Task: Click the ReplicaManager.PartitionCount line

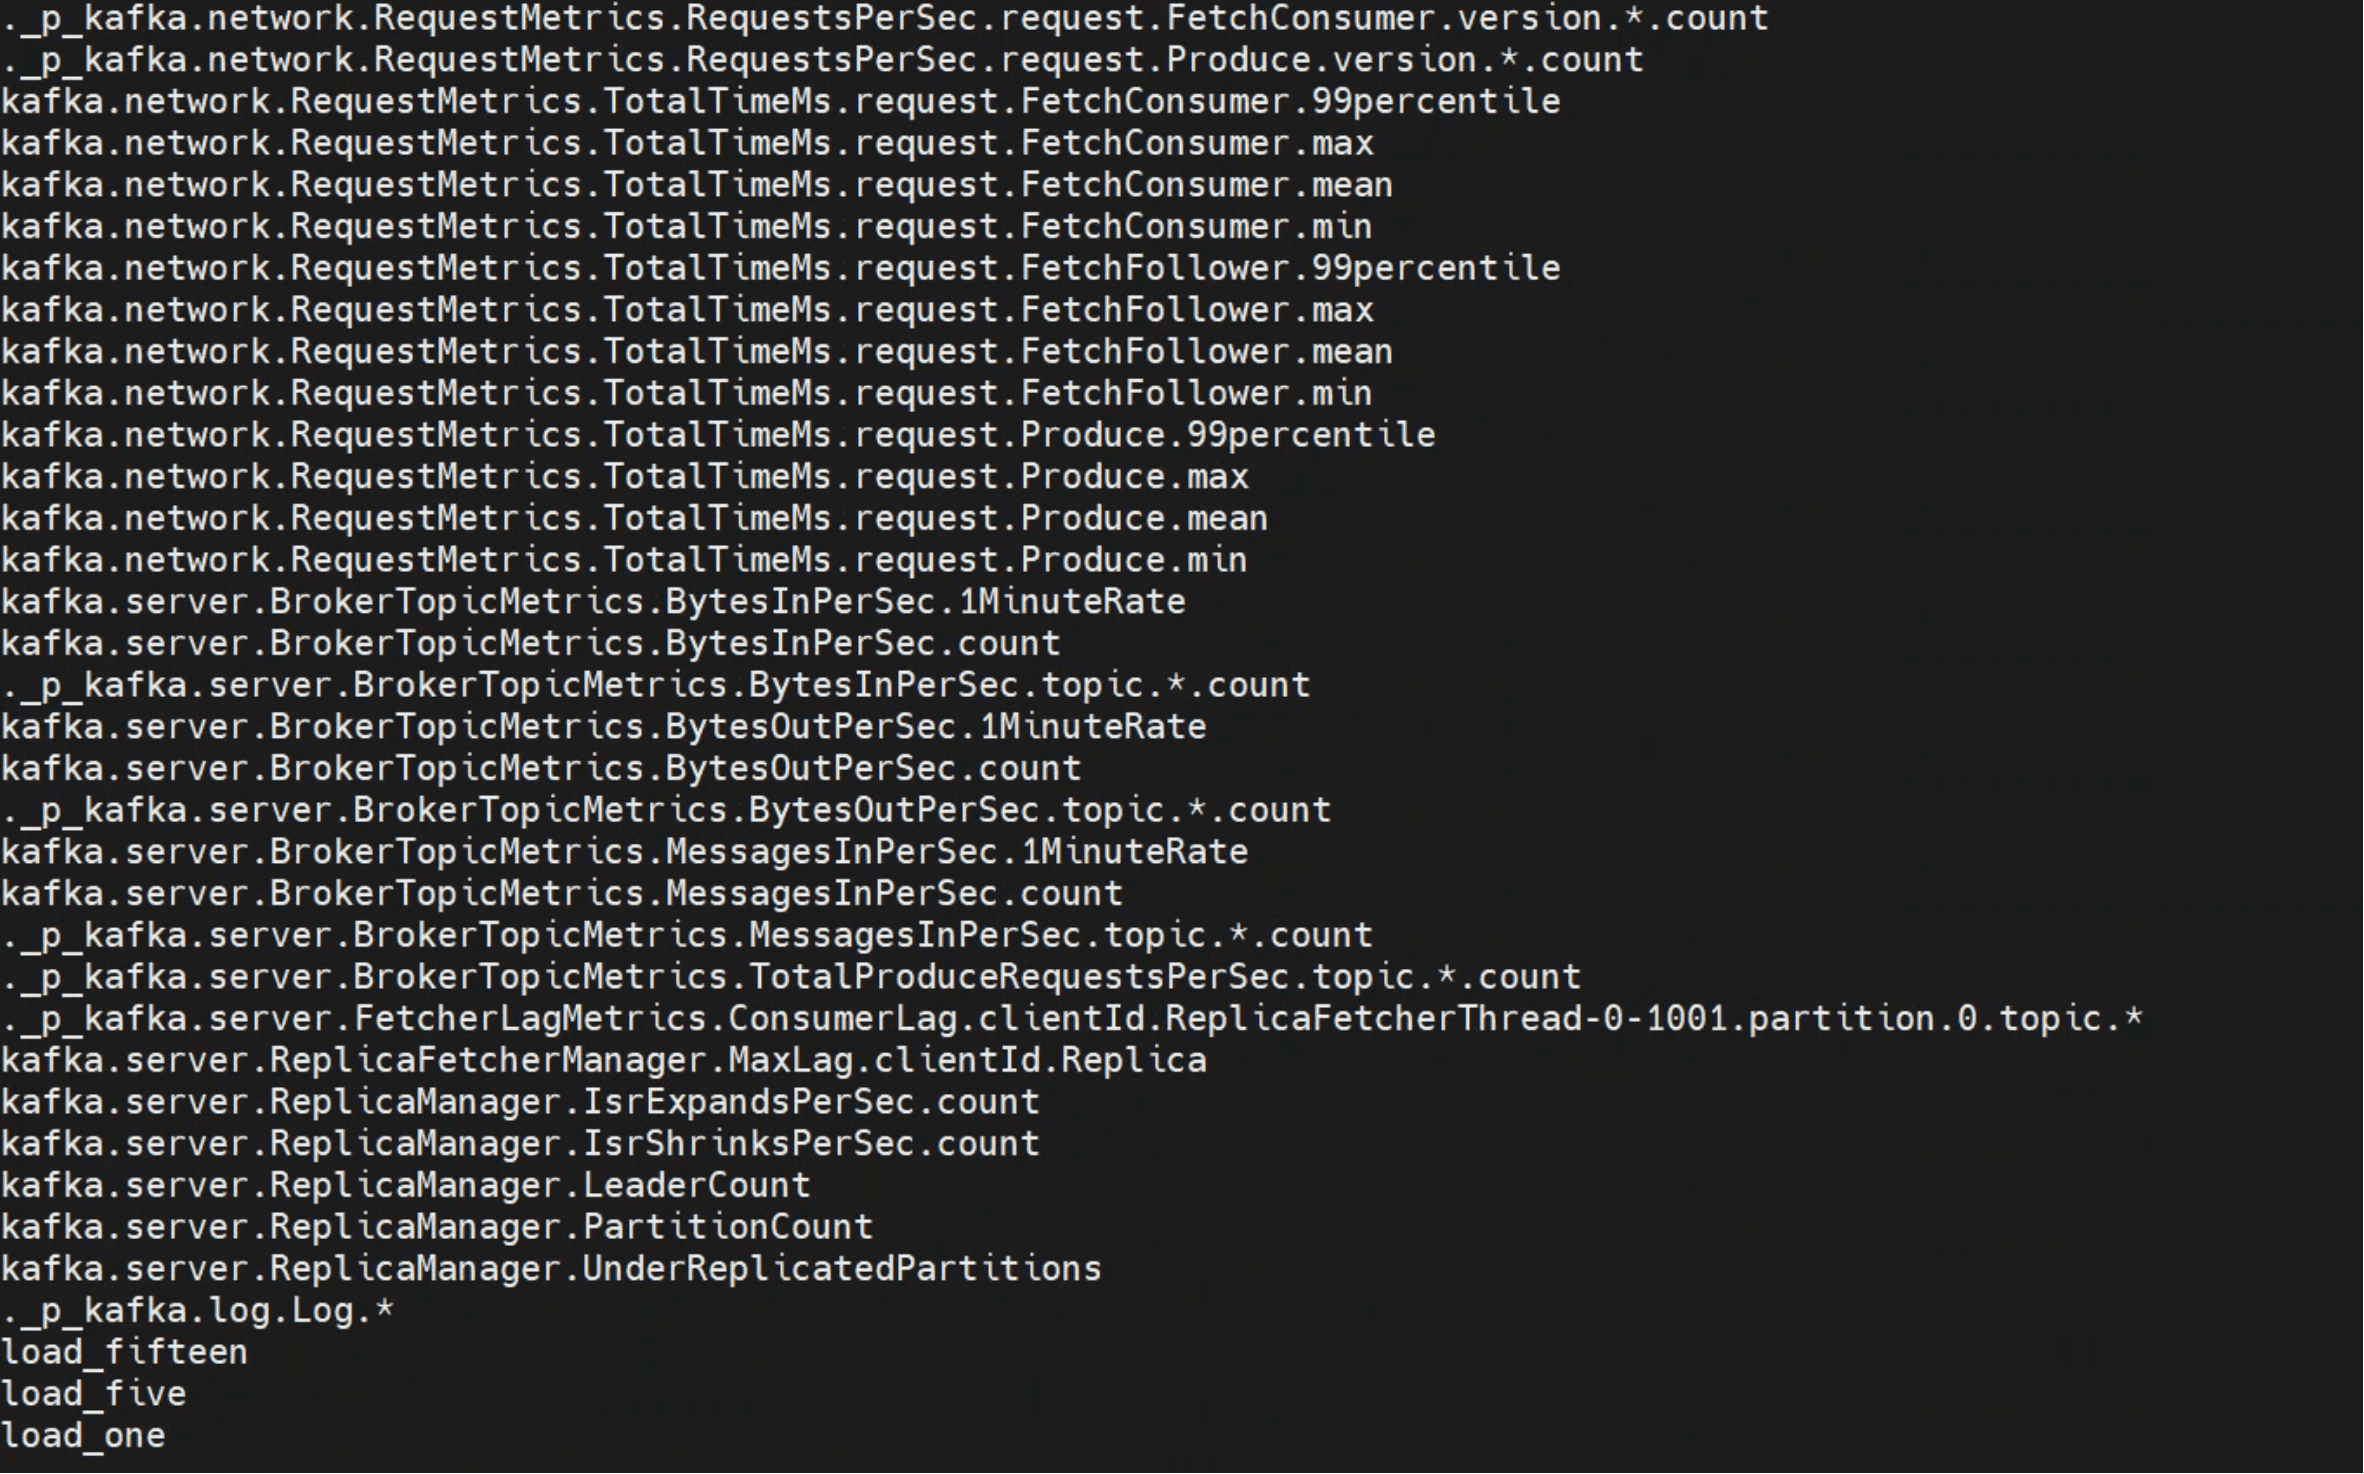Action: pos(437,1227)
